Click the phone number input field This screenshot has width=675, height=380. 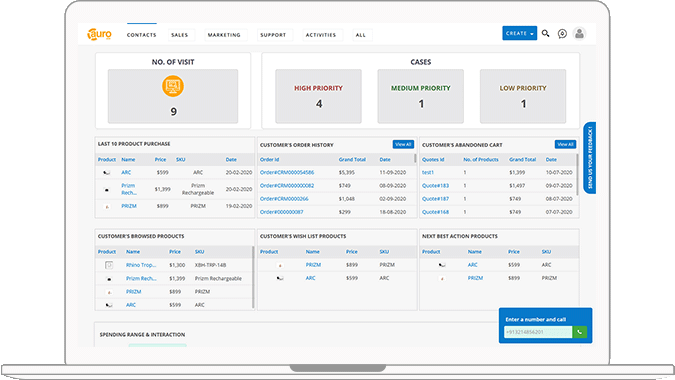click(538, 332)
